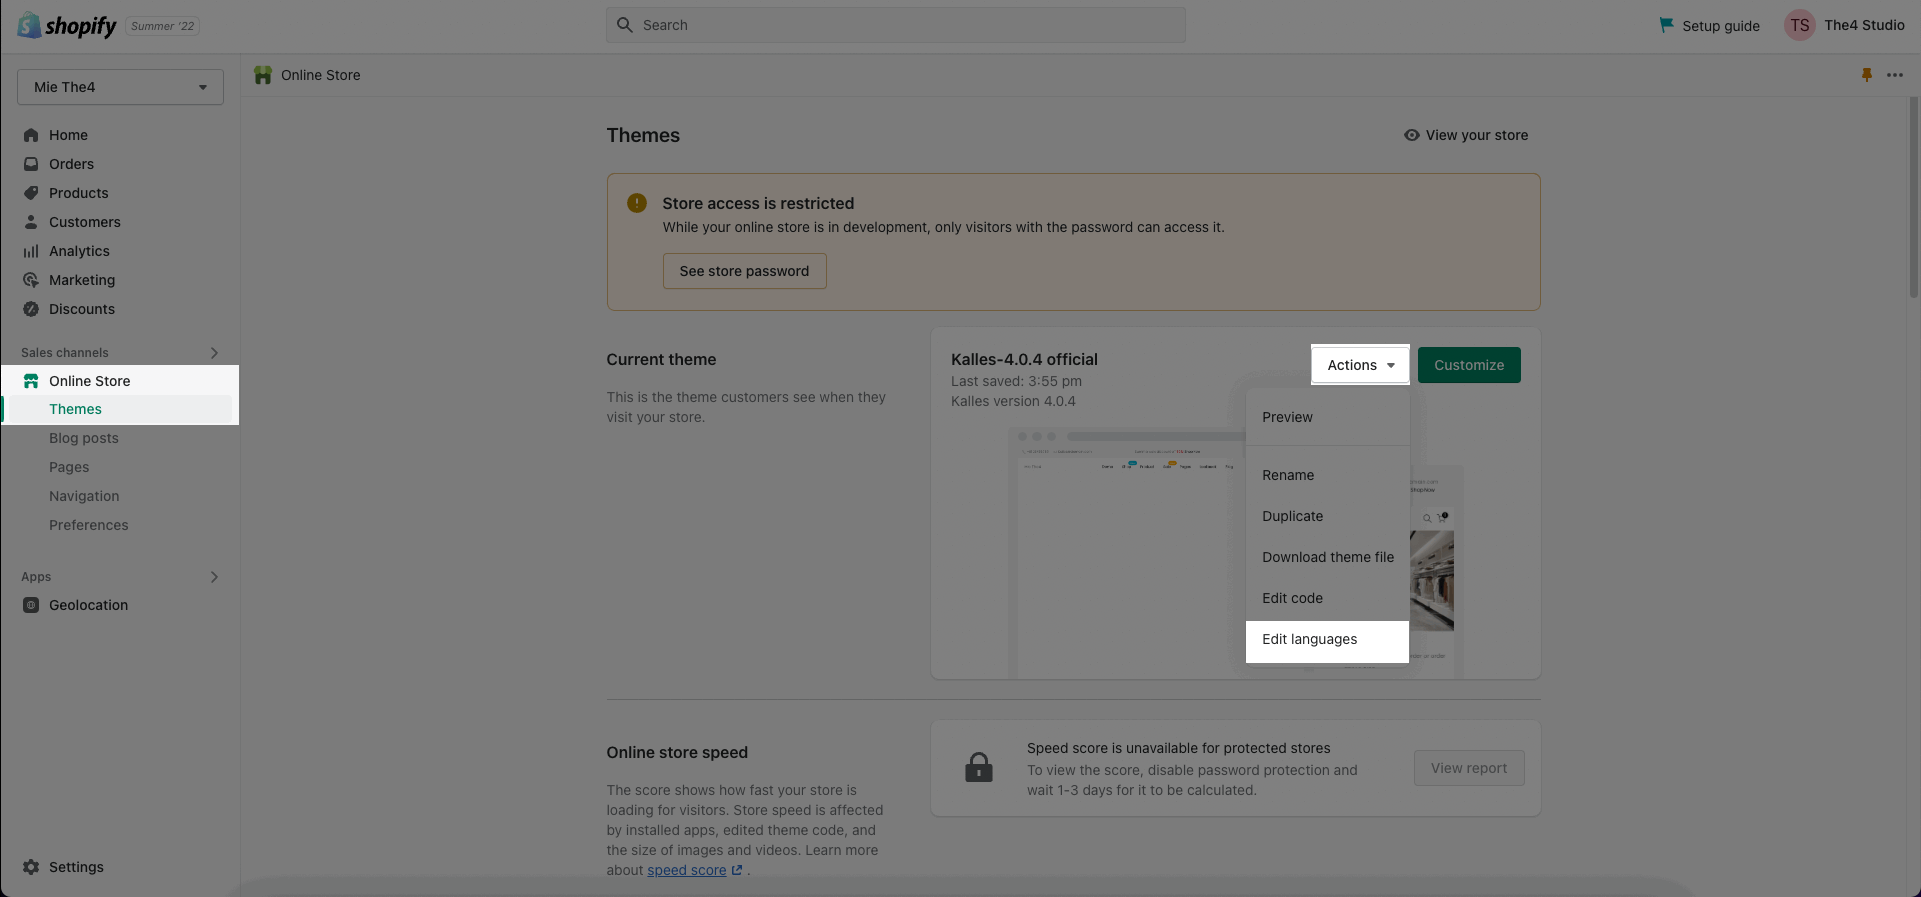Choose Download theme file
The height and width of the screenshot is (897, 1921).
(x=1328, y=557)
